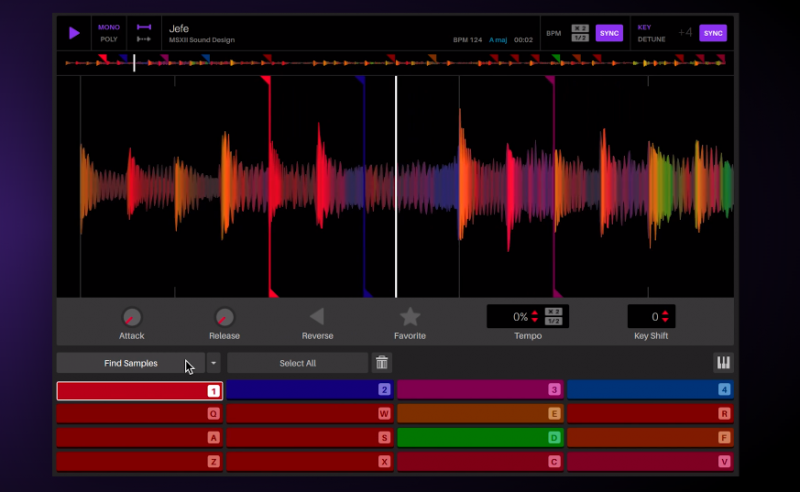Click red slice marker atop waveform
Viewport: 800px width, 492px height.
(265, 81)
